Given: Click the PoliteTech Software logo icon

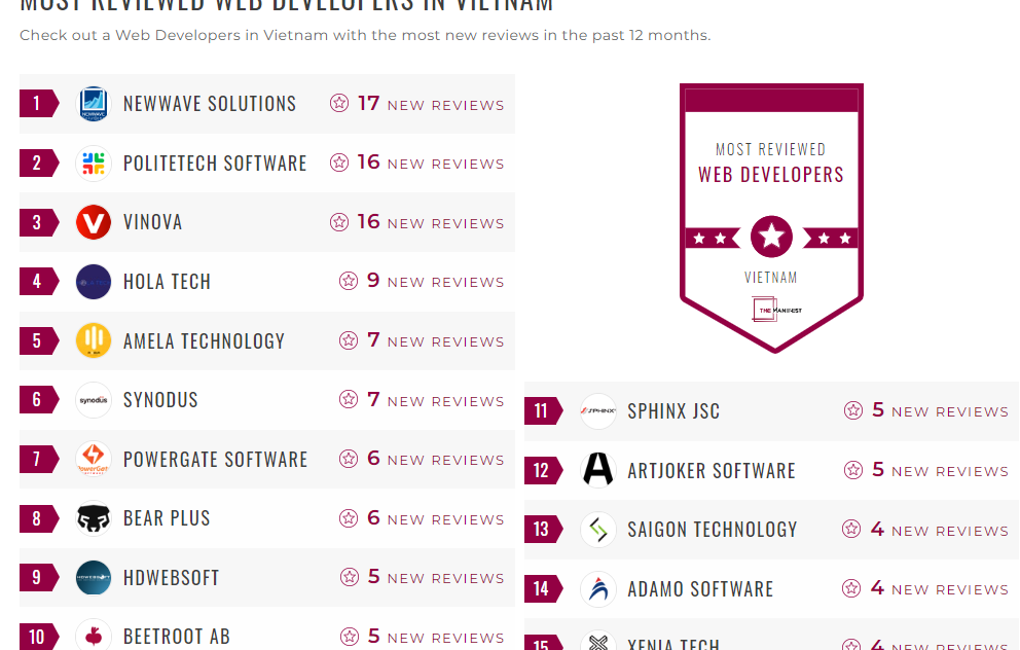Looking at the screenshot, I should 93,163.
